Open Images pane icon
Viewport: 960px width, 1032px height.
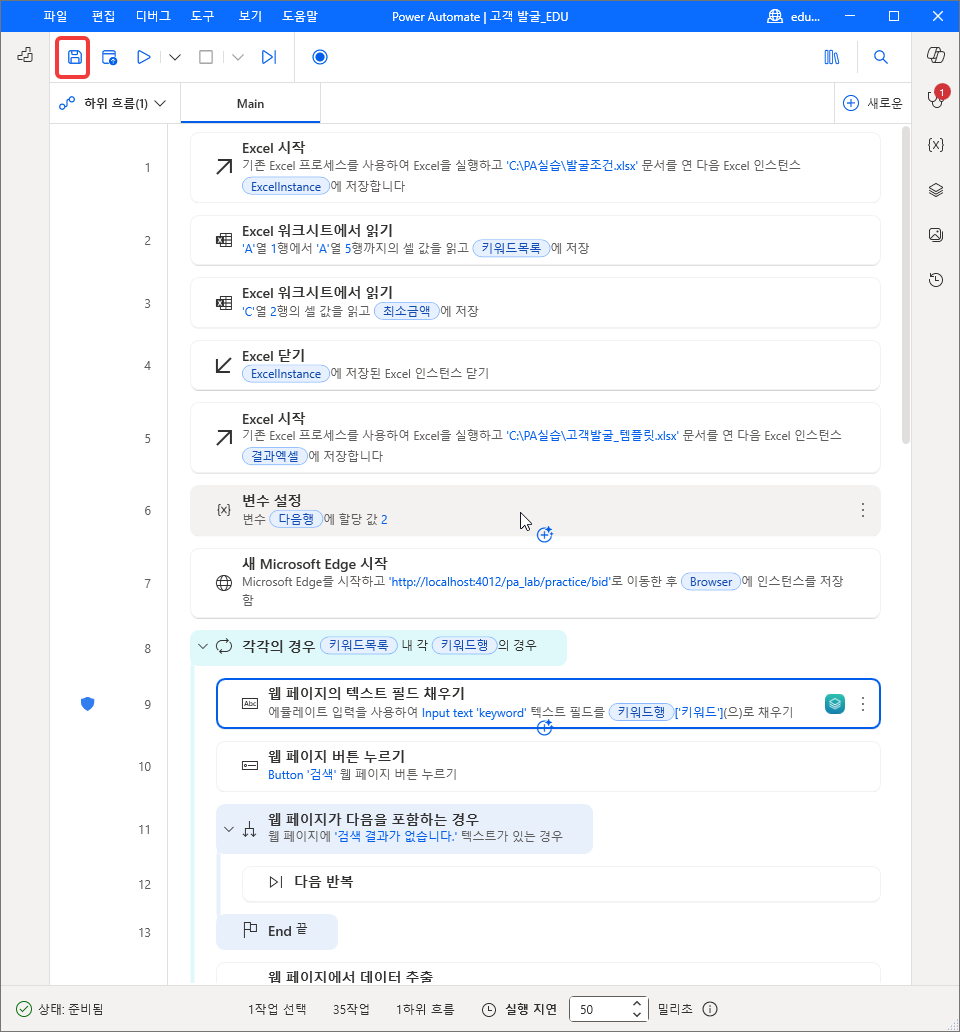936,235
